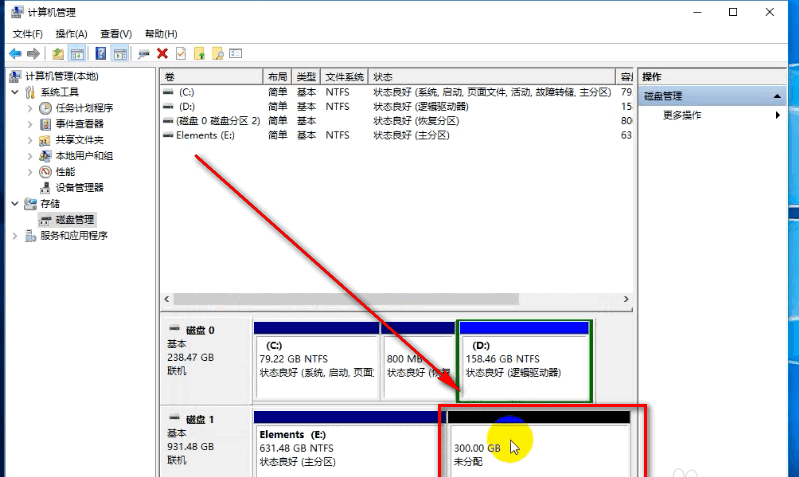Click the red X delete toolbar icon
Viewport: 799px width, 477px height.
pyautogui.click(x=162, y=53)
